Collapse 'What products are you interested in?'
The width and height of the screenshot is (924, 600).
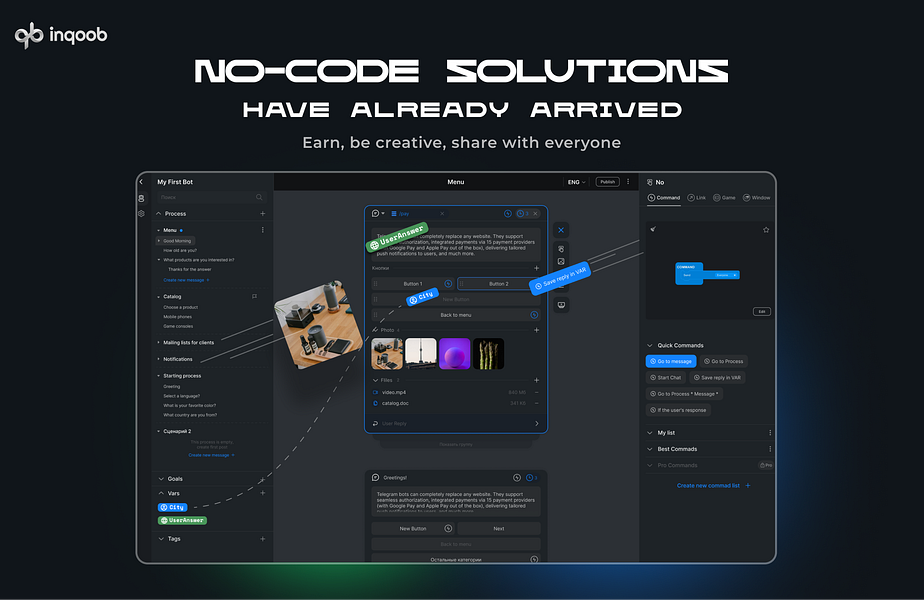pos(159,260)
